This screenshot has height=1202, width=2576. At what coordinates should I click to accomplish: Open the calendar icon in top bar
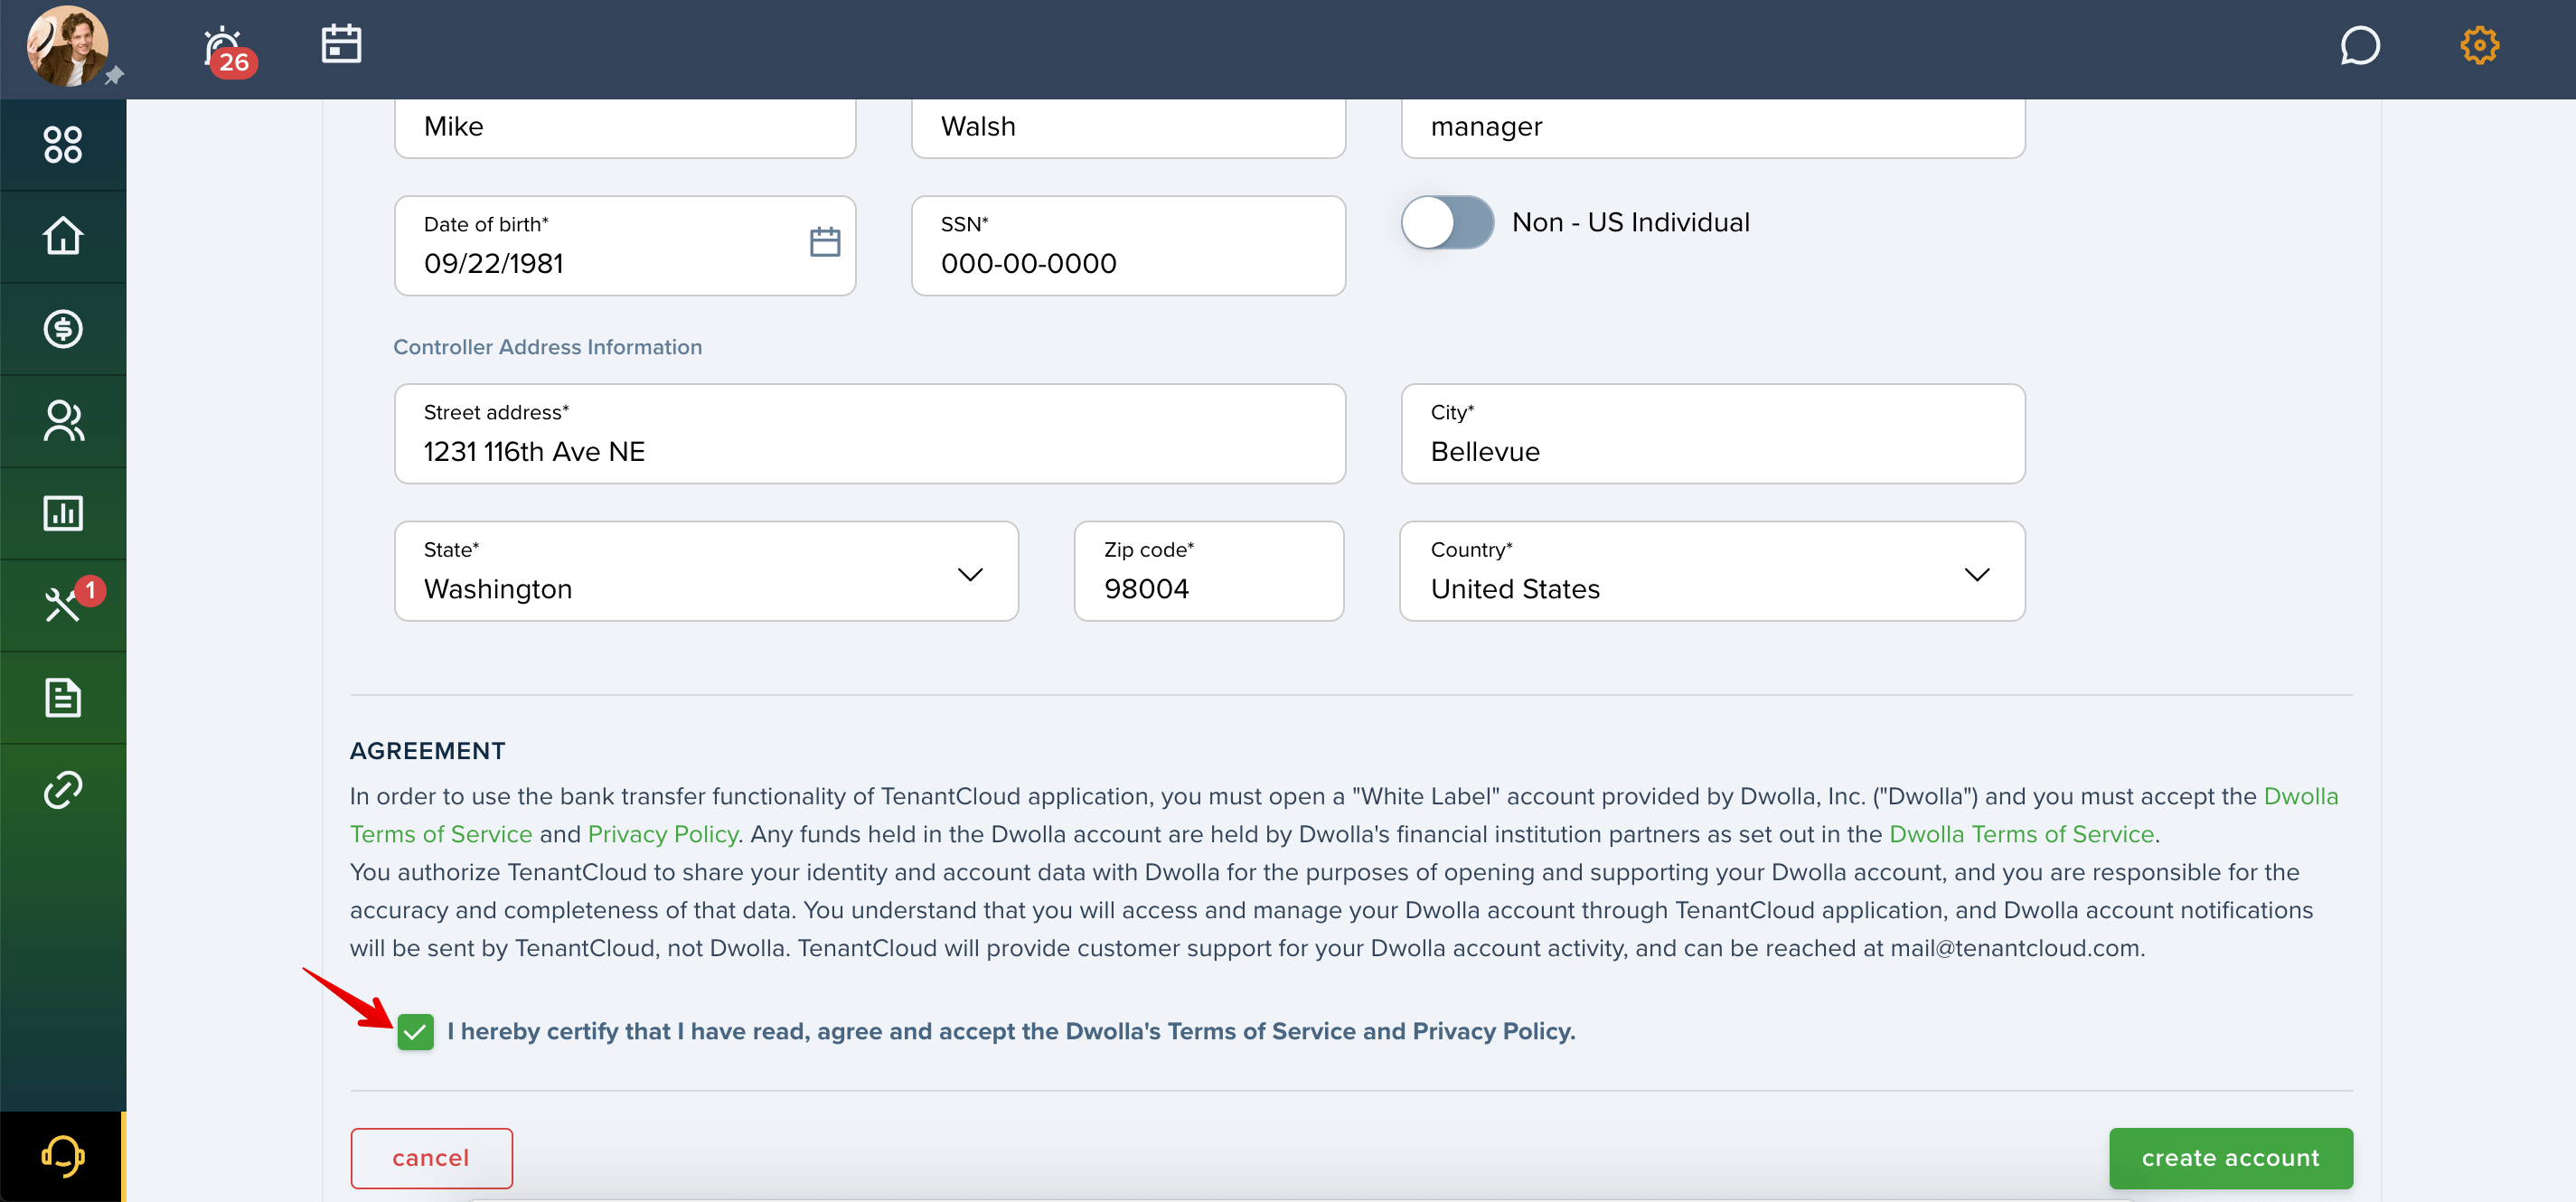click(x=341, y=44)
